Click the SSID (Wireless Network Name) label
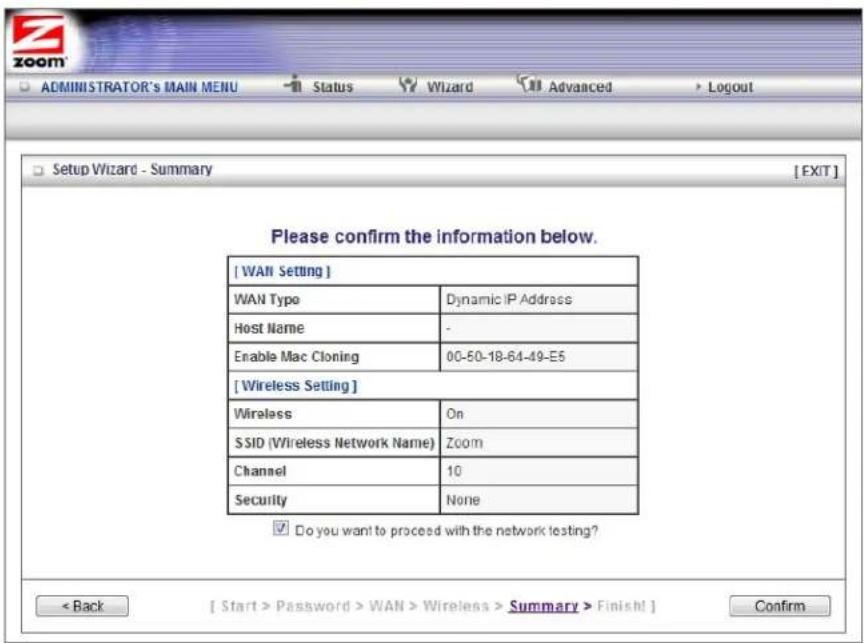This screenshot has height=643, width=864. pyautogui.click(x=334, y=443)
